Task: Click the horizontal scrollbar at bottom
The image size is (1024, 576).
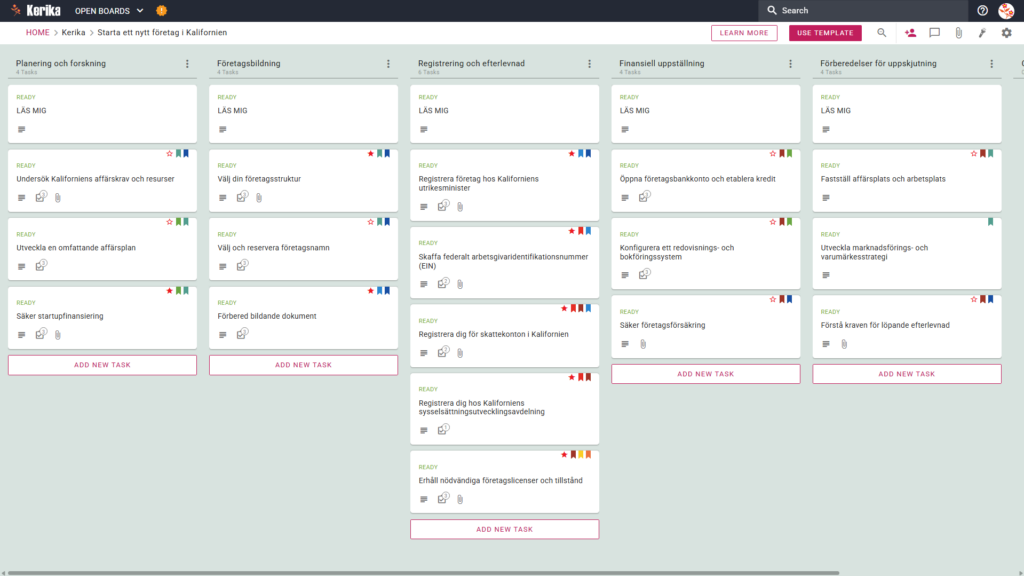Action: (x=423, y=573)
